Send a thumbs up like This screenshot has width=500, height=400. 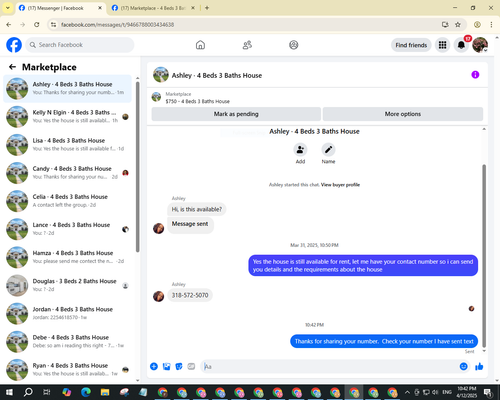point(479,367)
